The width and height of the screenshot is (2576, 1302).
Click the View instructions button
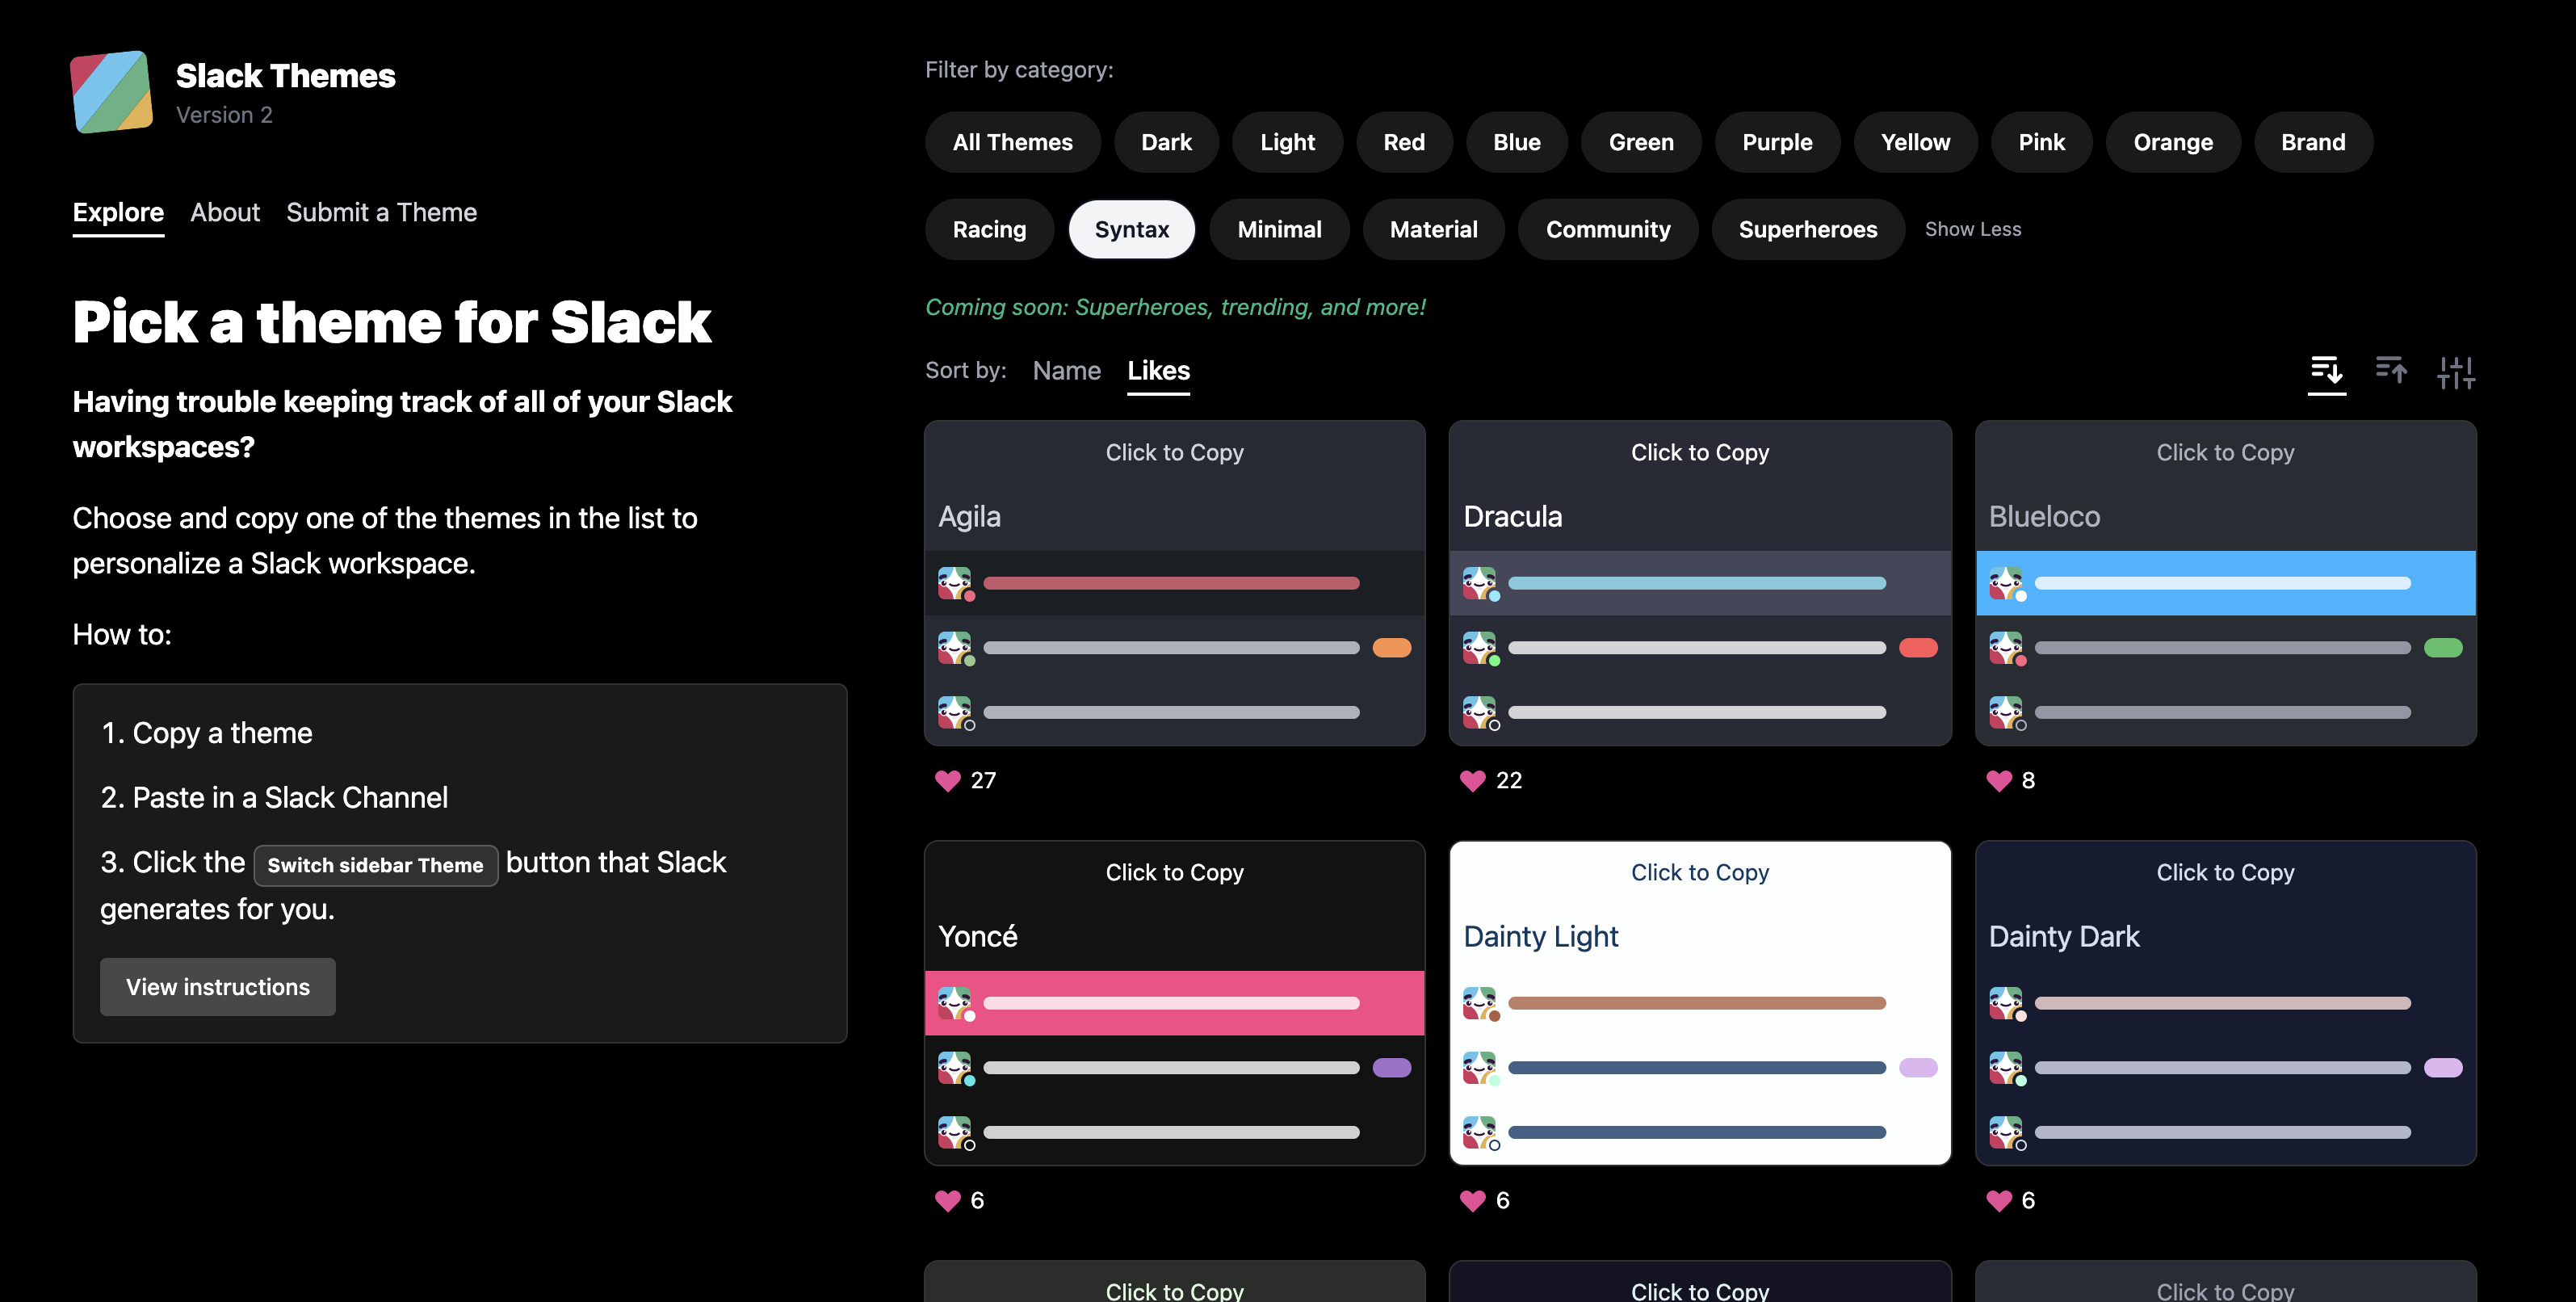217,987
